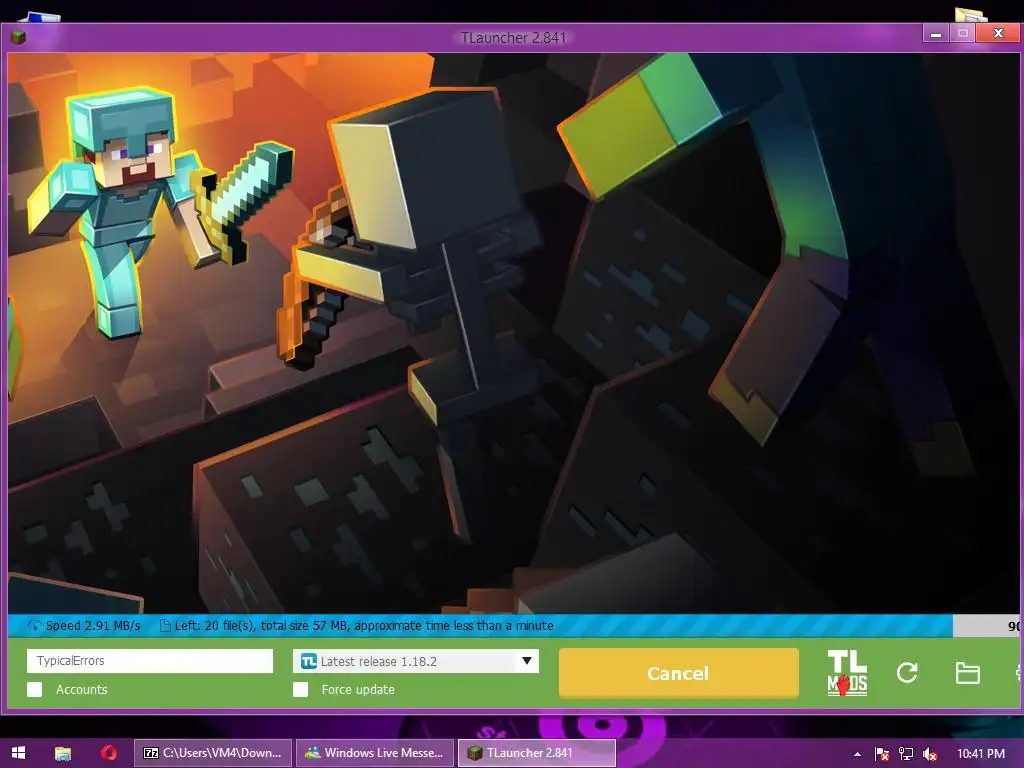Minimize the TLauncher window
The width and height of the screenshot is (1024, 768).
pyautogui.click(x=936, y=33)
